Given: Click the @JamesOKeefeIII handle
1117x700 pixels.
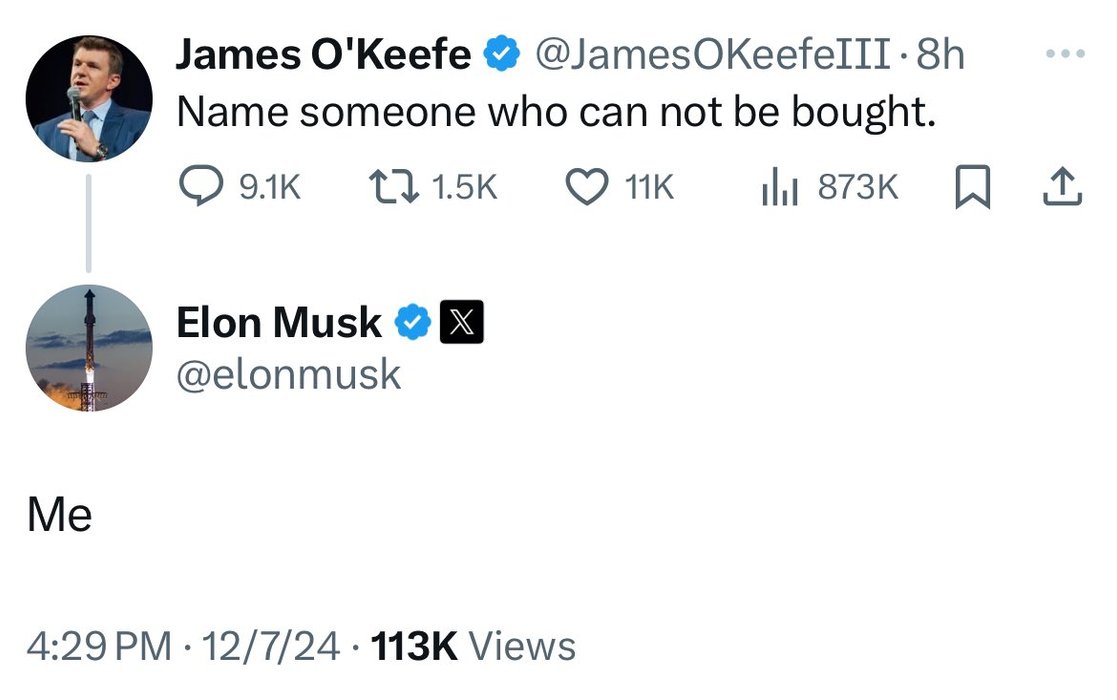Looking at the screenshot, I should 713,55.
